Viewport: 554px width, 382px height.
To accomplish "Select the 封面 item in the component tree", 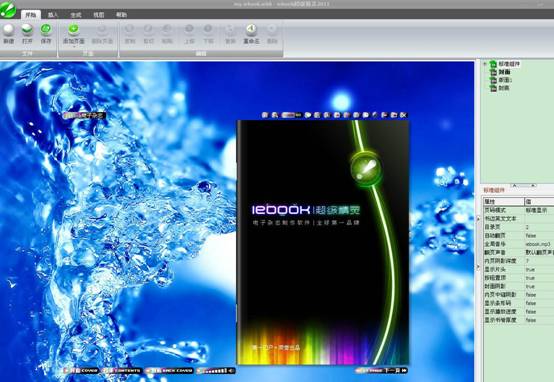I will [505, 72].
